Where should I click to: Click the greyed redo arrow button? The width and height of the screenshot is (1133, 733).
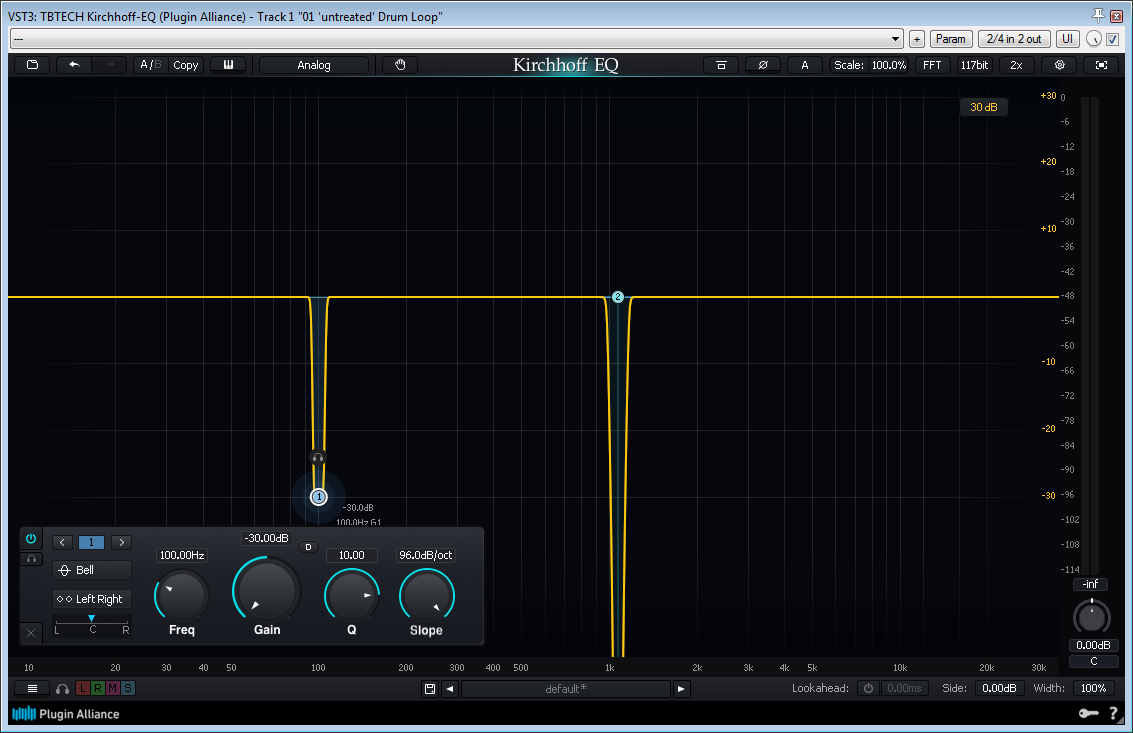pos(110,65)
